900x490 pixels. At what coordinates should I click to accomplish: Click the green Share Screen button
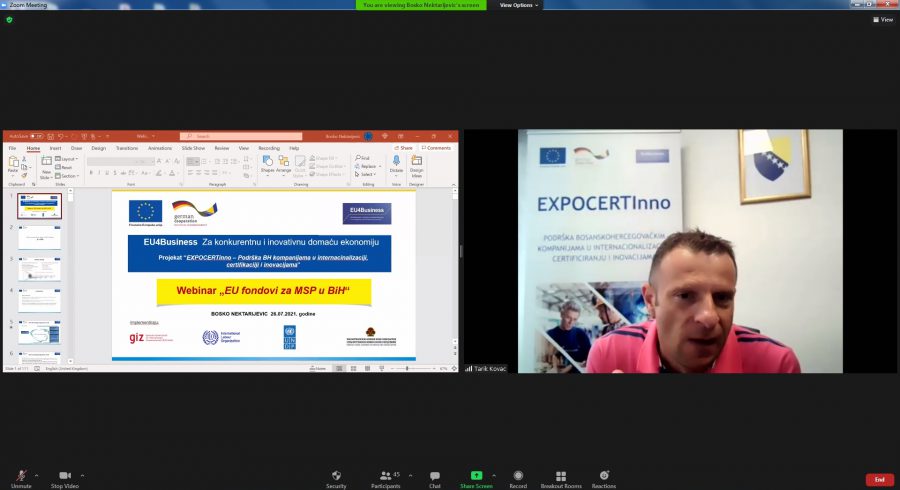tap(476, 479)
